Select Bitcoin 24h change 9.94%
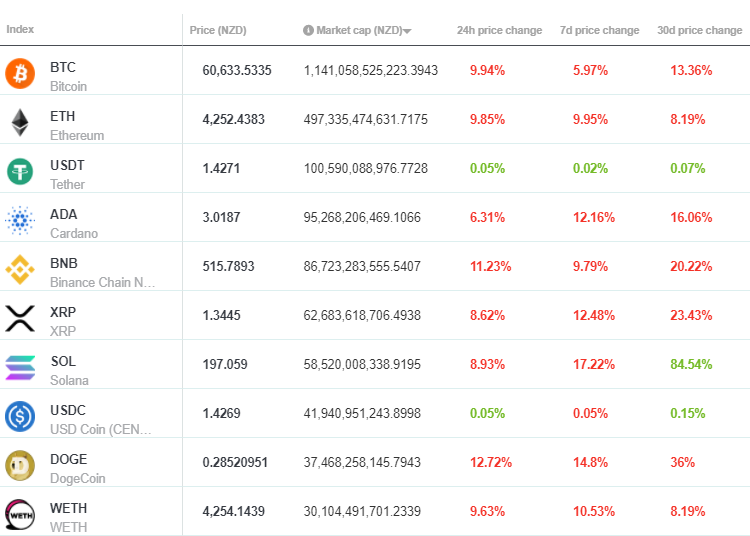 pyautogui.click(x=487, y=71)
